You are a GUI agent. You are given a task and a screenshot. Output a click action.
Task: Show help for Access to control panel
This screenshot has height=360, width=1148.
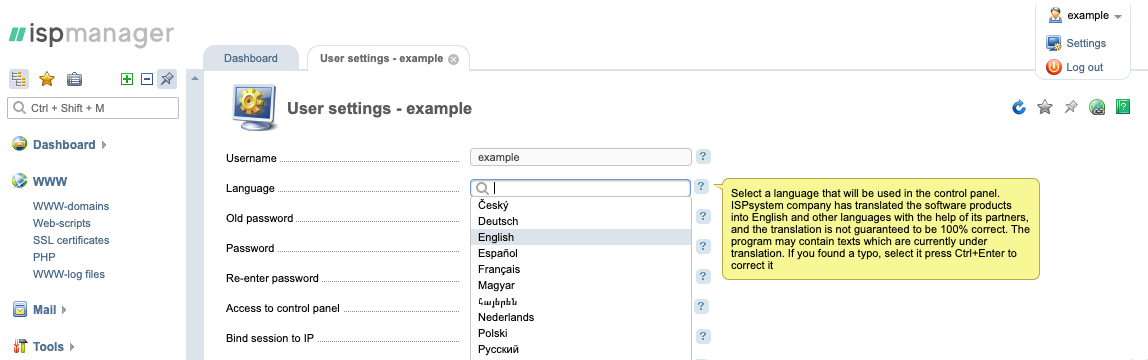pyautogui.click(x=701, y=307)
